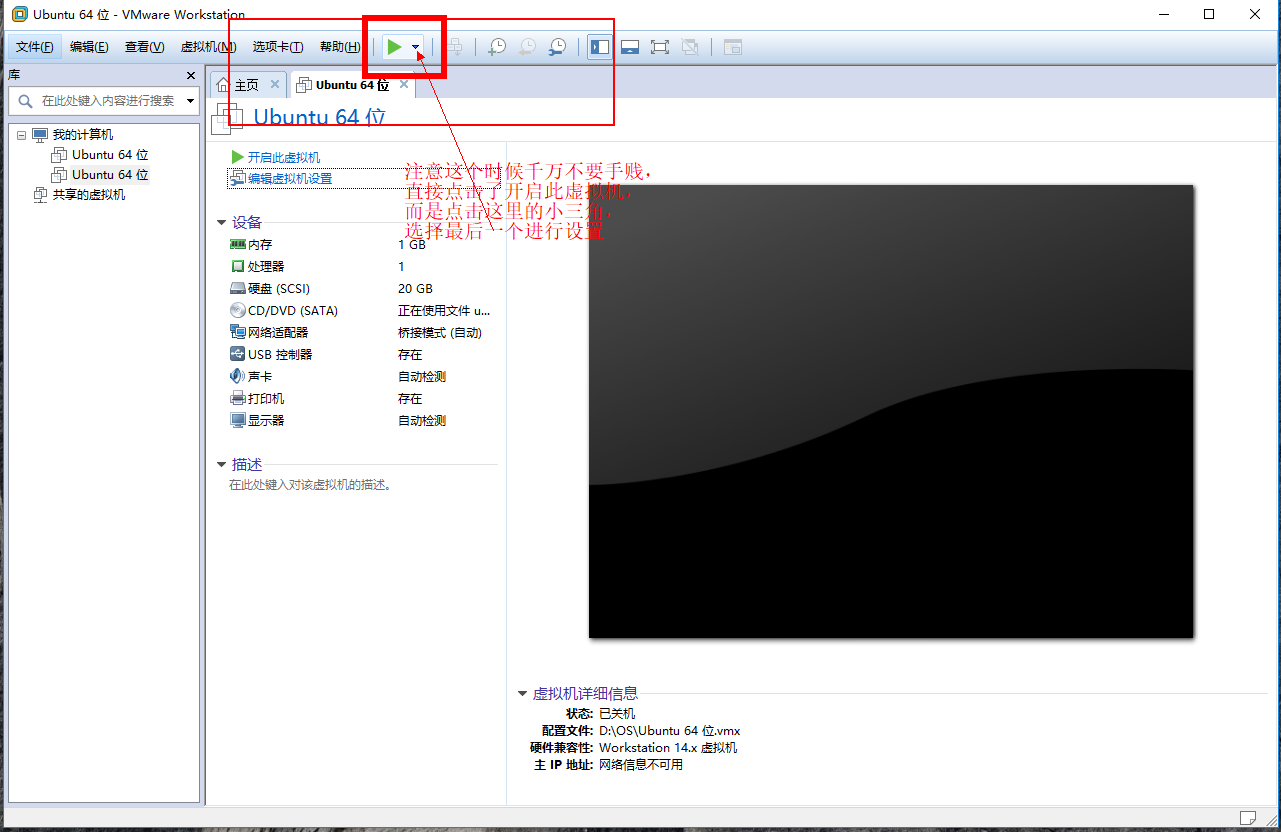
Task: Select 我的计算机 in the library tree
Action: click(83, 135)
